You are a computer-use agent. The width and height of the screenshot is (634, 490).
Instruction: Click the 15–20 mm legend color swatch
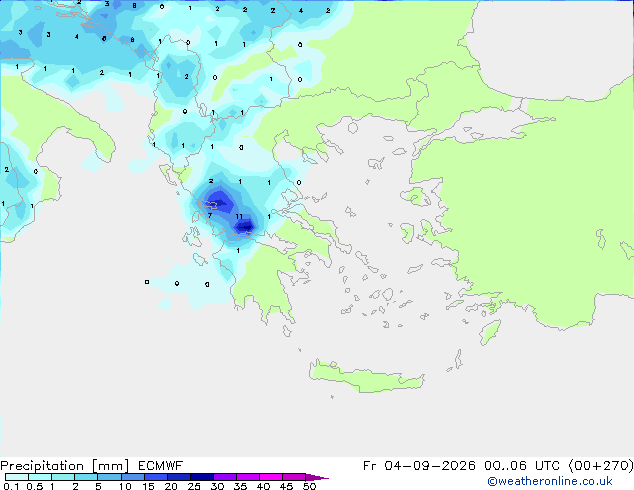click(x=156, y=477)
